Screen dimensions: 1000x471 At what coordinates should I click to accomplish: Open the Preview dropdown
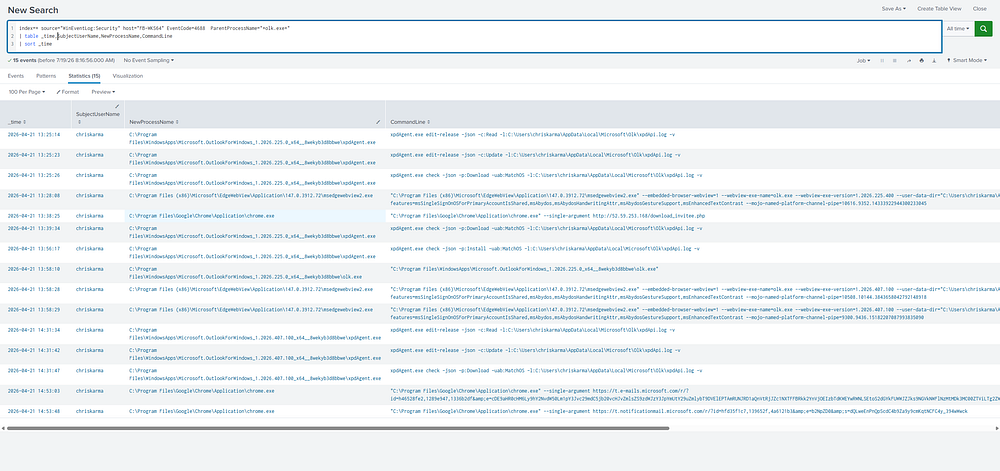click(103, 92)
